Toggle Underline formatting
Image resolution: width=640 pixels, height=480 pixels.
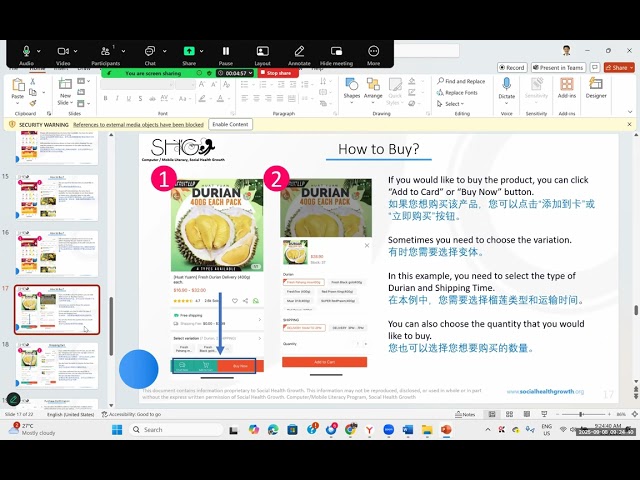pyautogui.click(x=129, y=98)
